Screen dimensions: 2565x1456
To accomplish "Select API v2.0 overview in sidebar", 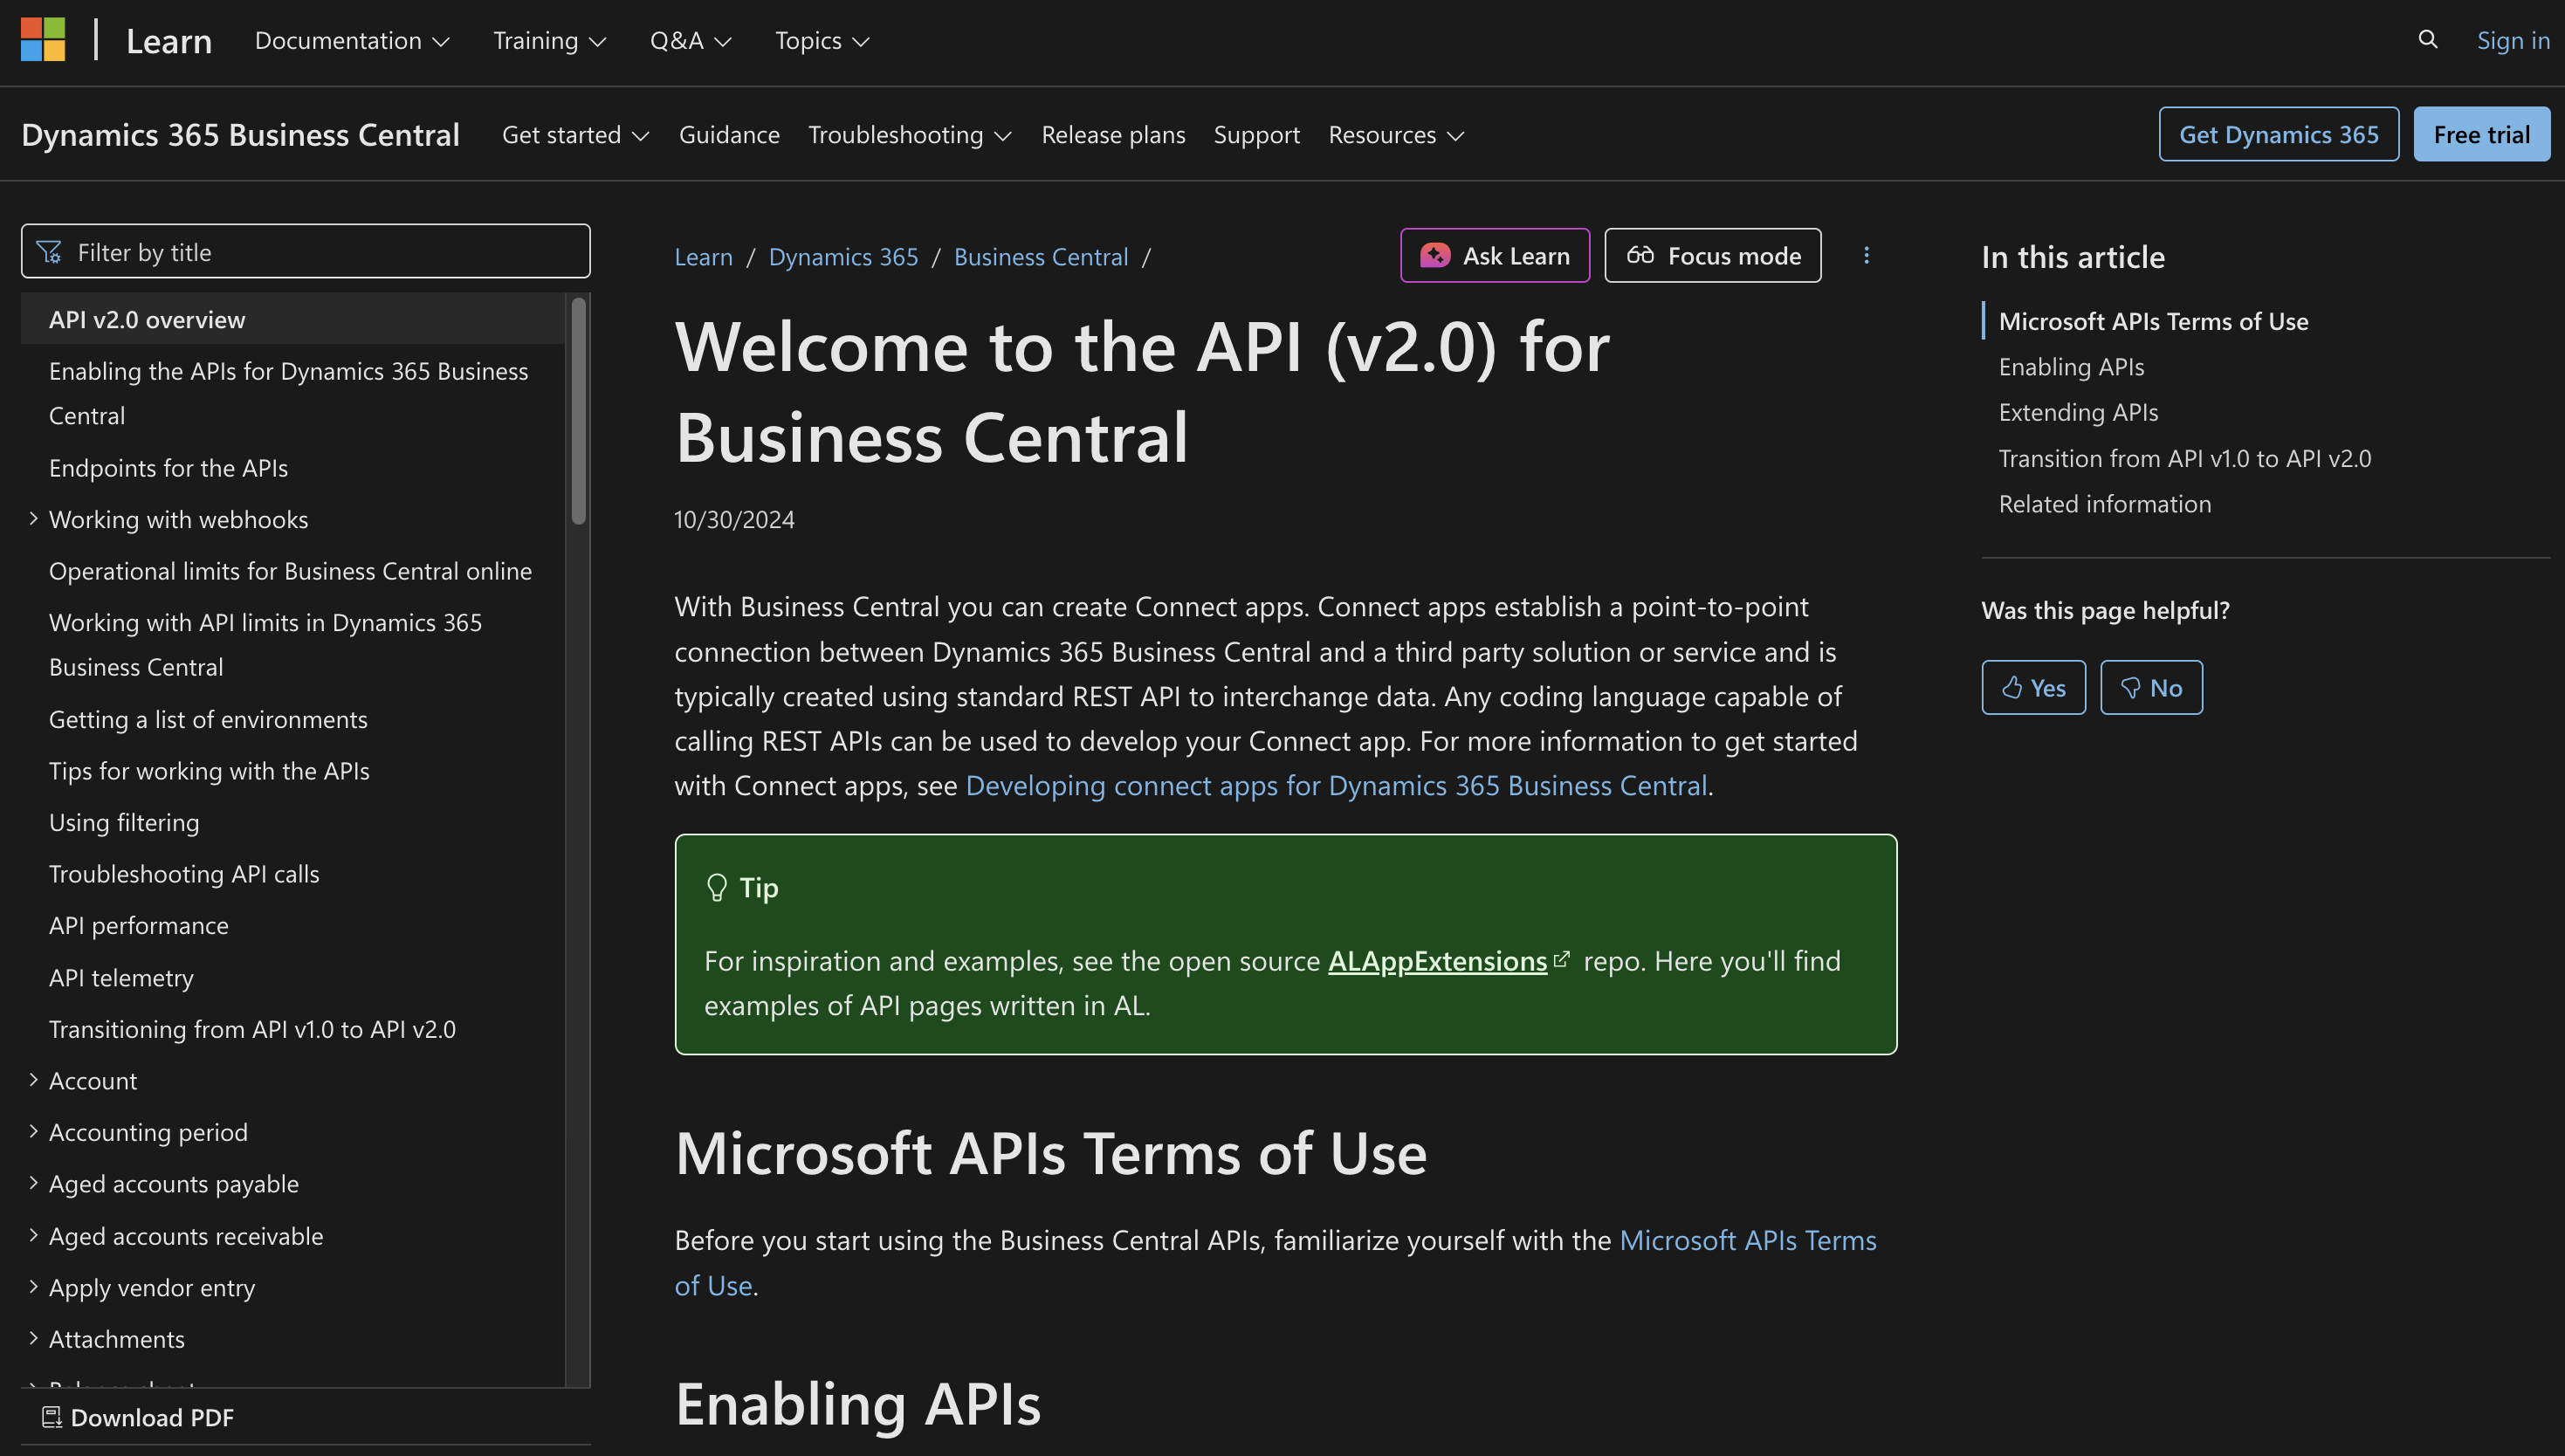I will 293,319.
